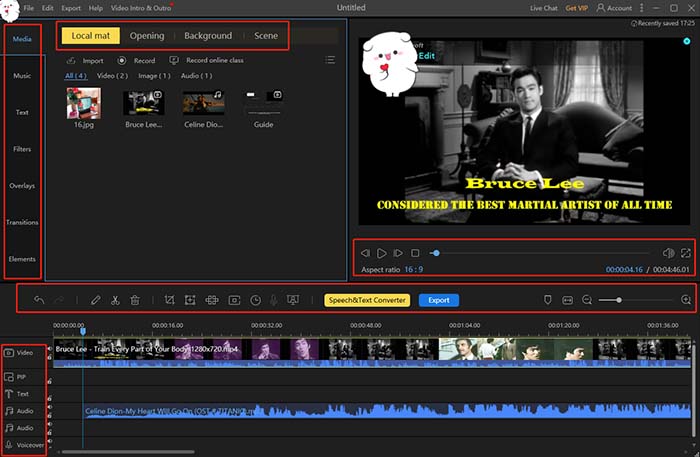Filter media by Audio (1)
This screenshot has height=457, width=700.
[196, 75]
